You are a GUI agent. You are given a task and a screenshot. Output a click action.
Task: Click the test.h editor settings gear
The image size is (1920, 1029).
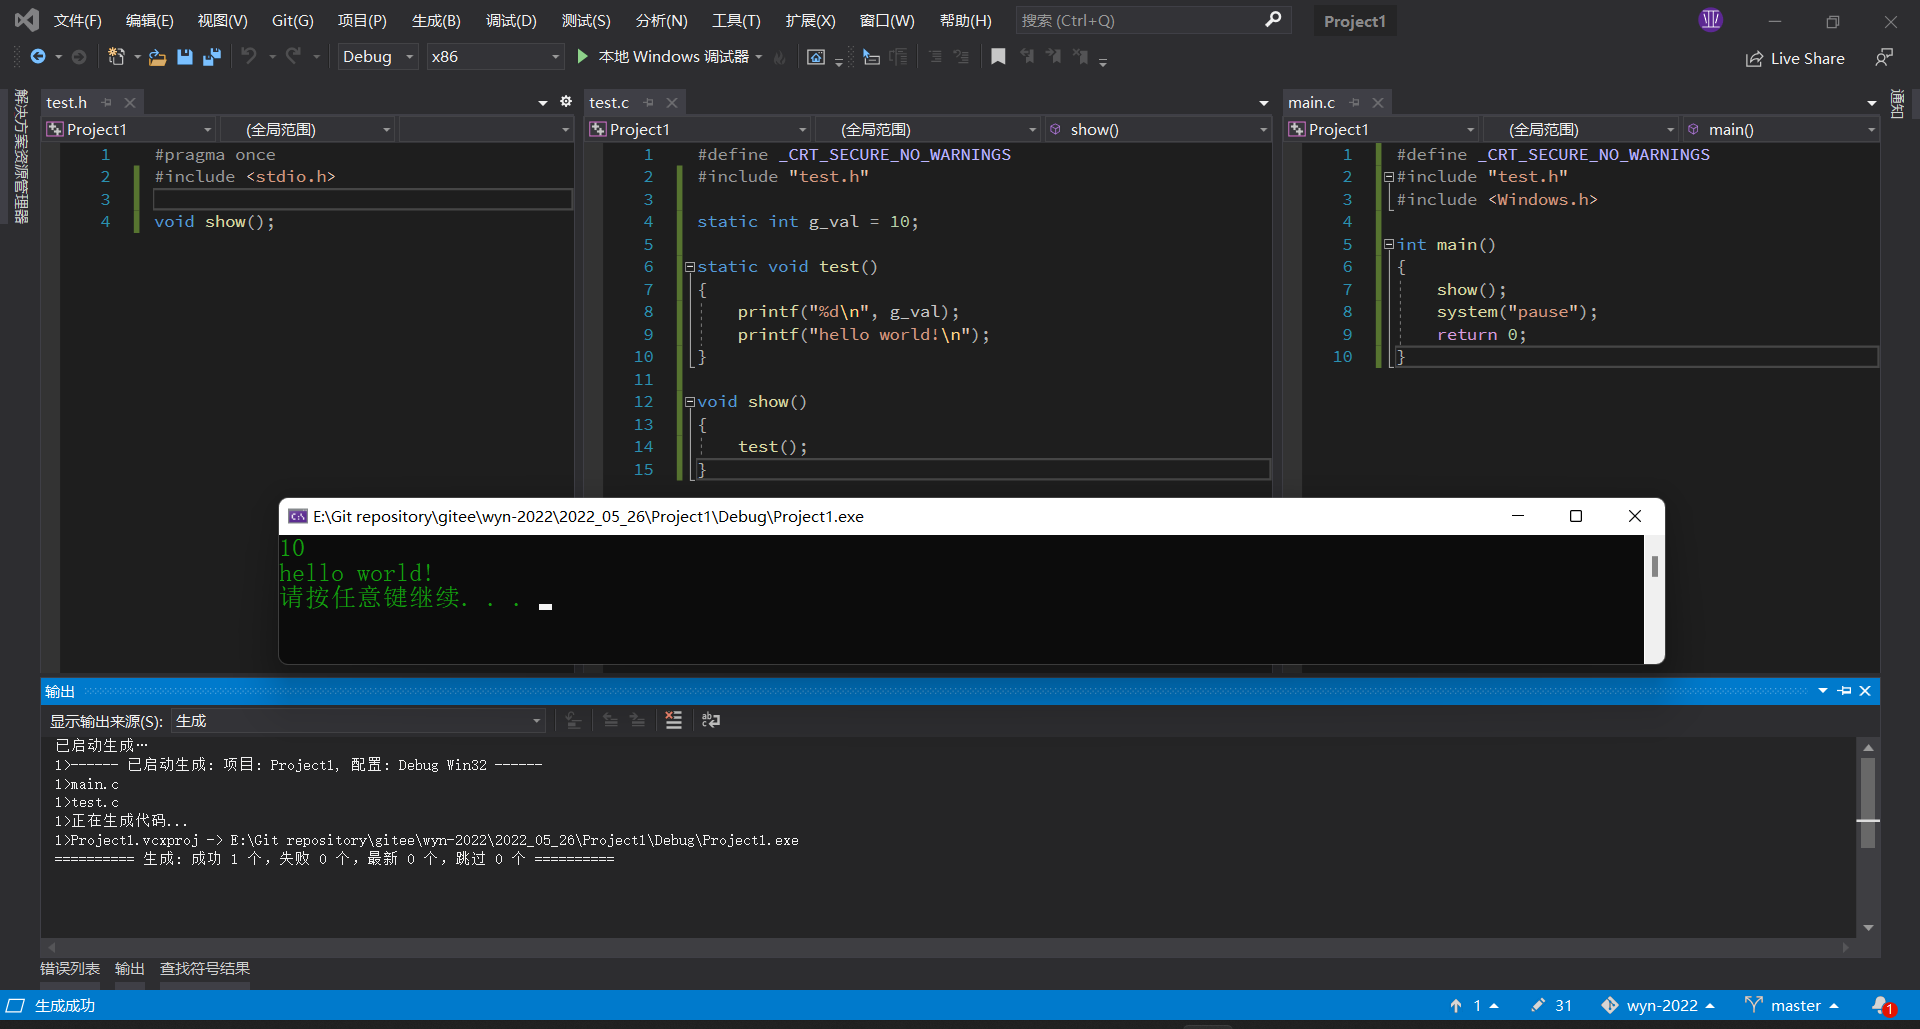[x=566, y=102]
